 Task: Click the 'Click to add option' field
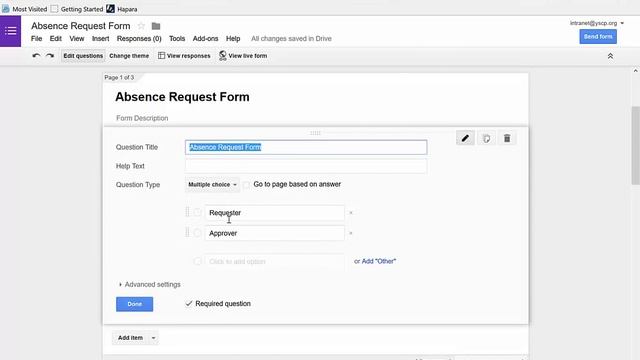[274, 262]
